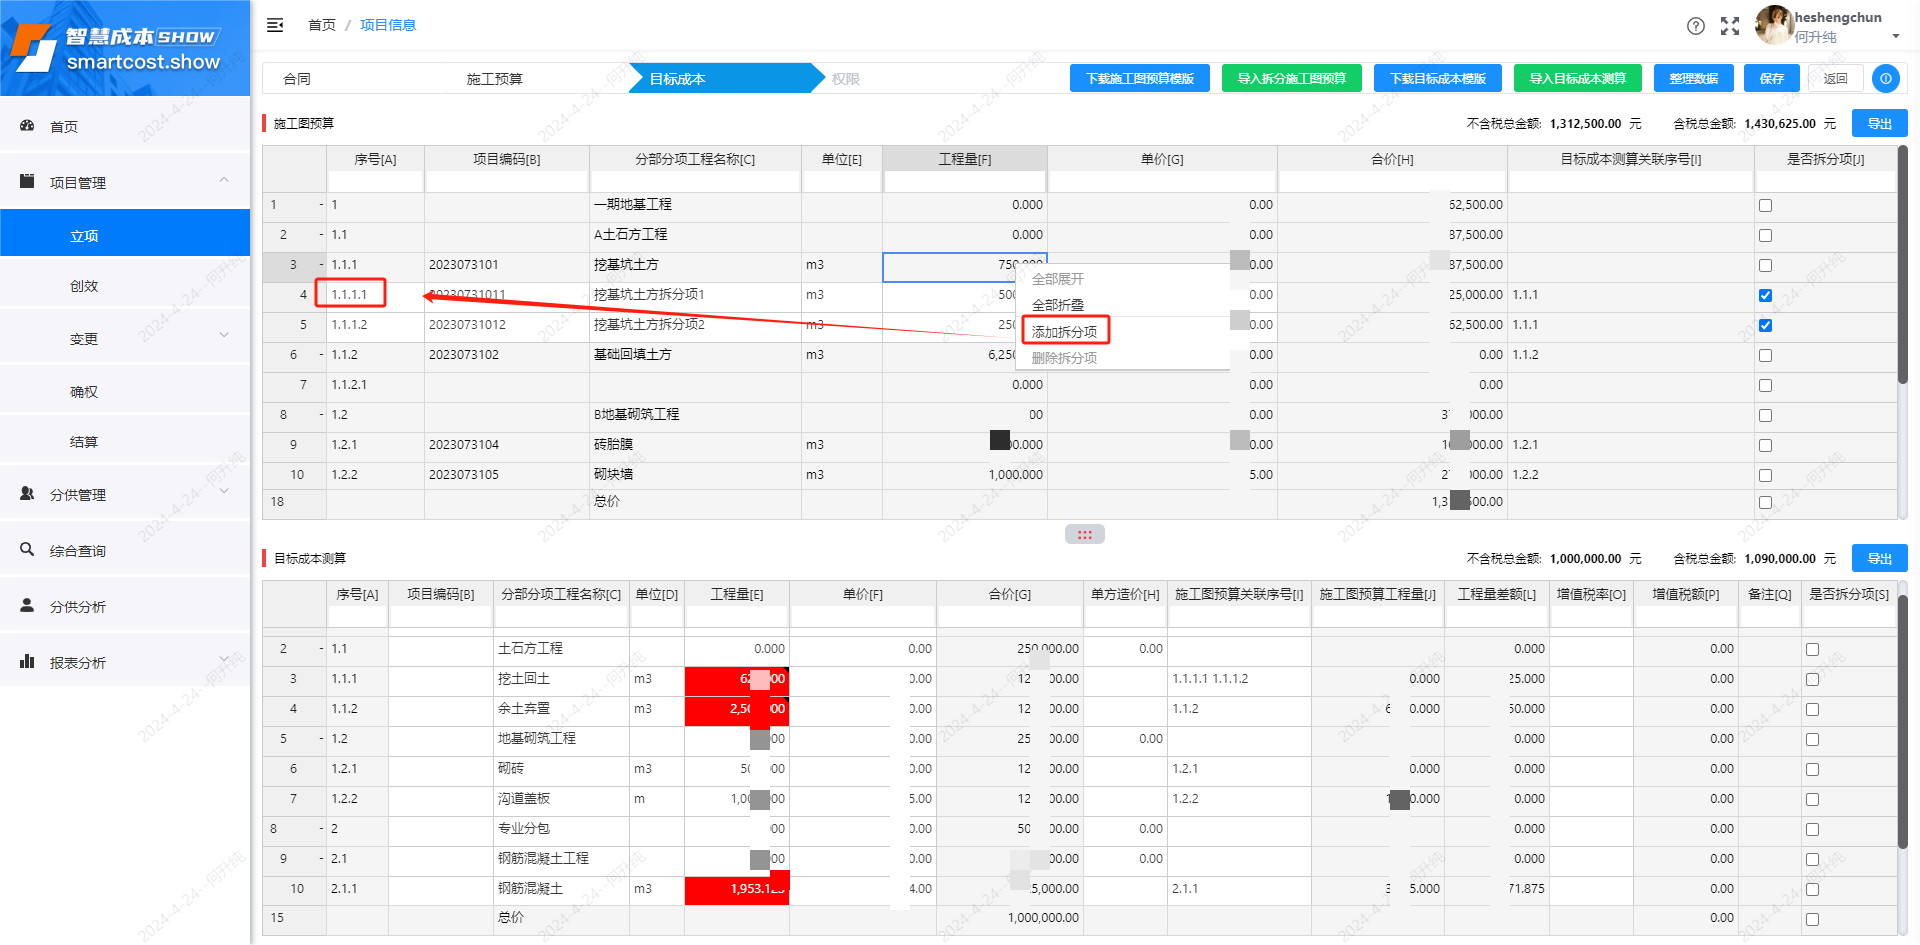Collapse the 项目管理 sidebar section chevron
Viewport: 1920px width, 945px height.
click(224, 179)
